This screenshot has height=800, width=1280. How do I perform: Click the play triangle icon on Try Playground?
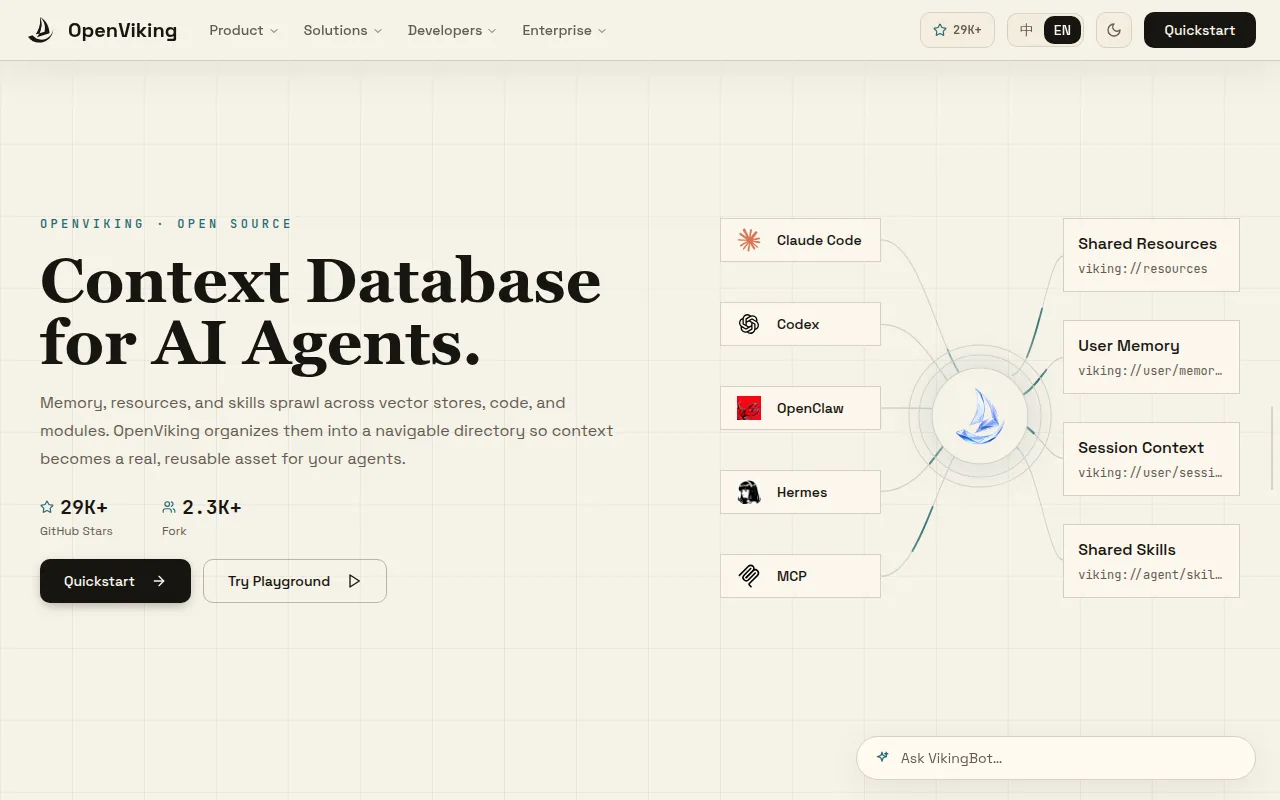(354, 581)
